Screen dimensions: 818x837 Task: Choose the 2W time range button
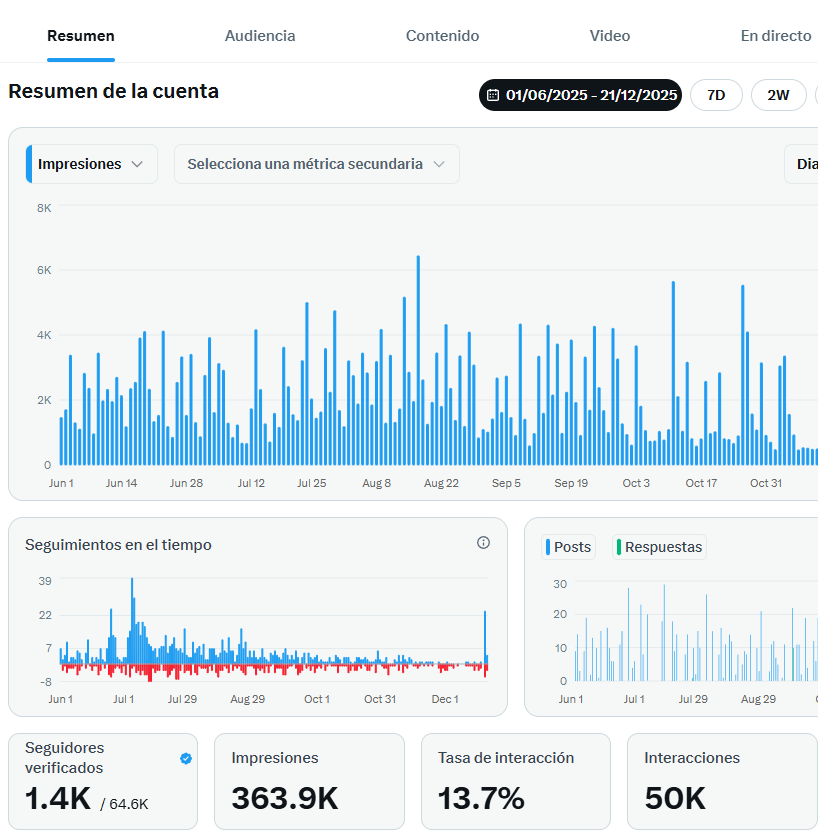pos(778,96)
